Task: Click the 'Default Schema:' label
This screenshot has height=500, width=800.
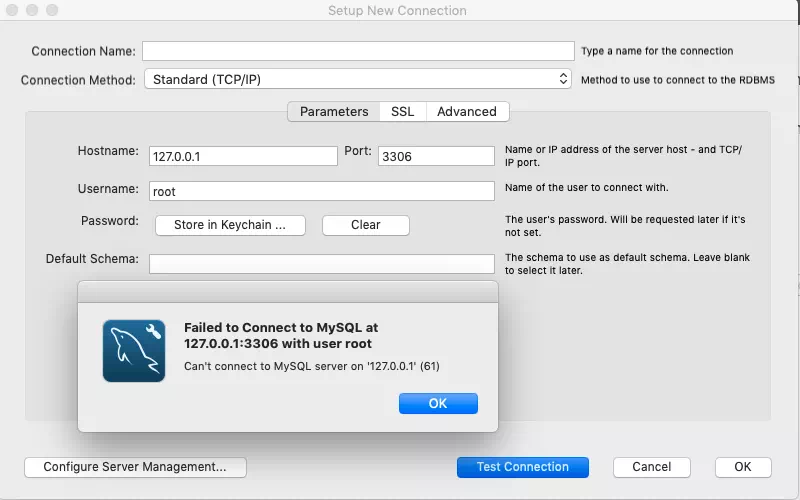Action: click(92, 259)
